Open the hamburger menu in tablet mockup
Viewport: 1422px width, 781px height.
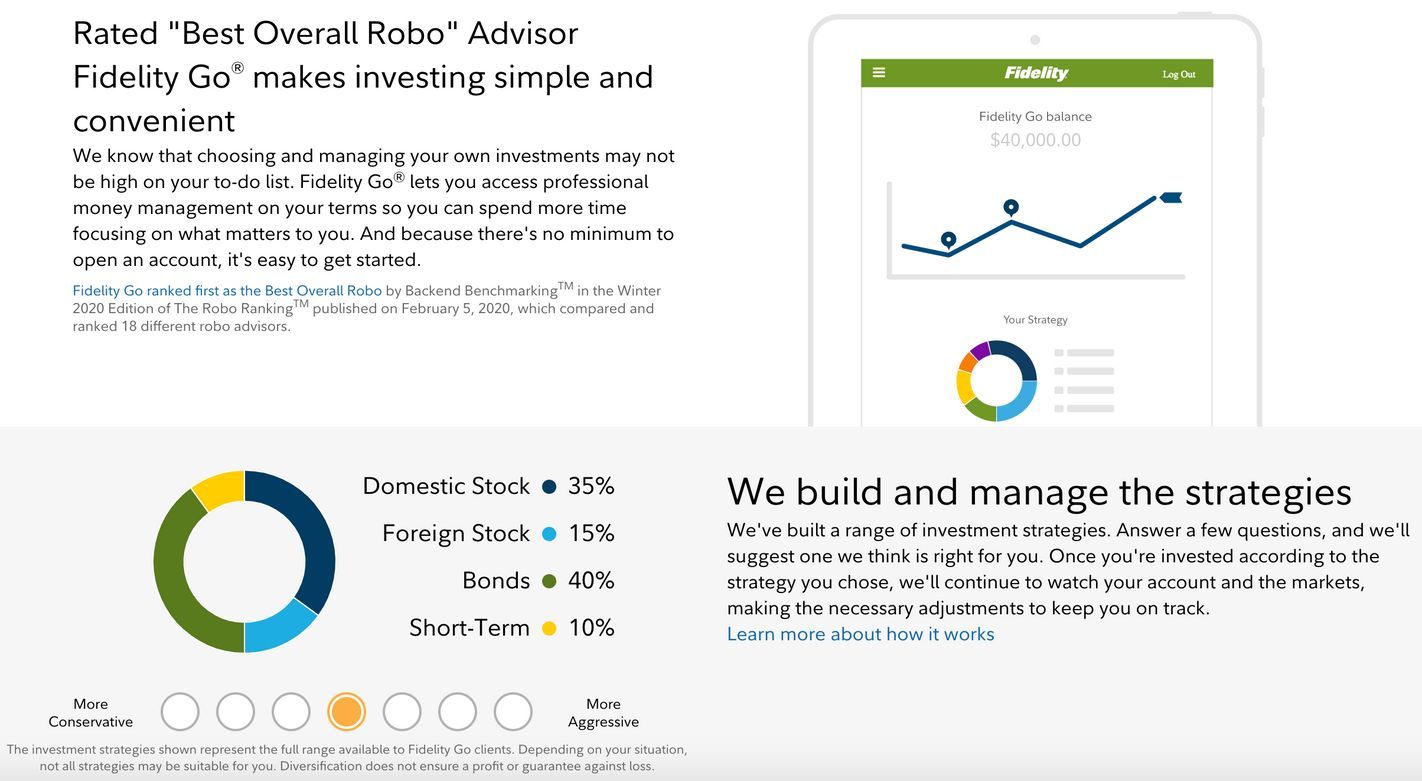click(x=879, y=73)
